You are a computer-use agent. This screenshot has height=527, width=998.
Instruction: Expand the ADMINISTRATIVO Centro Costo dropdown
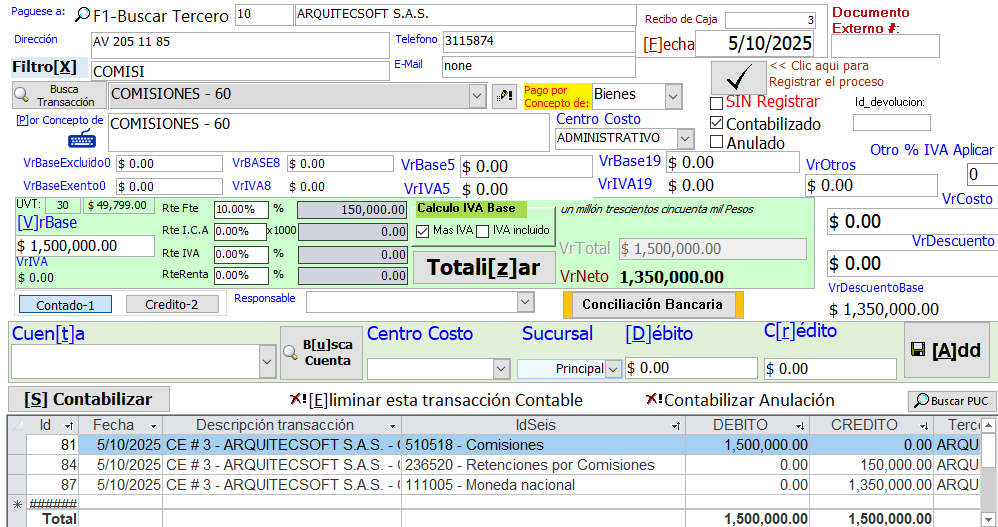coord(684,139)
